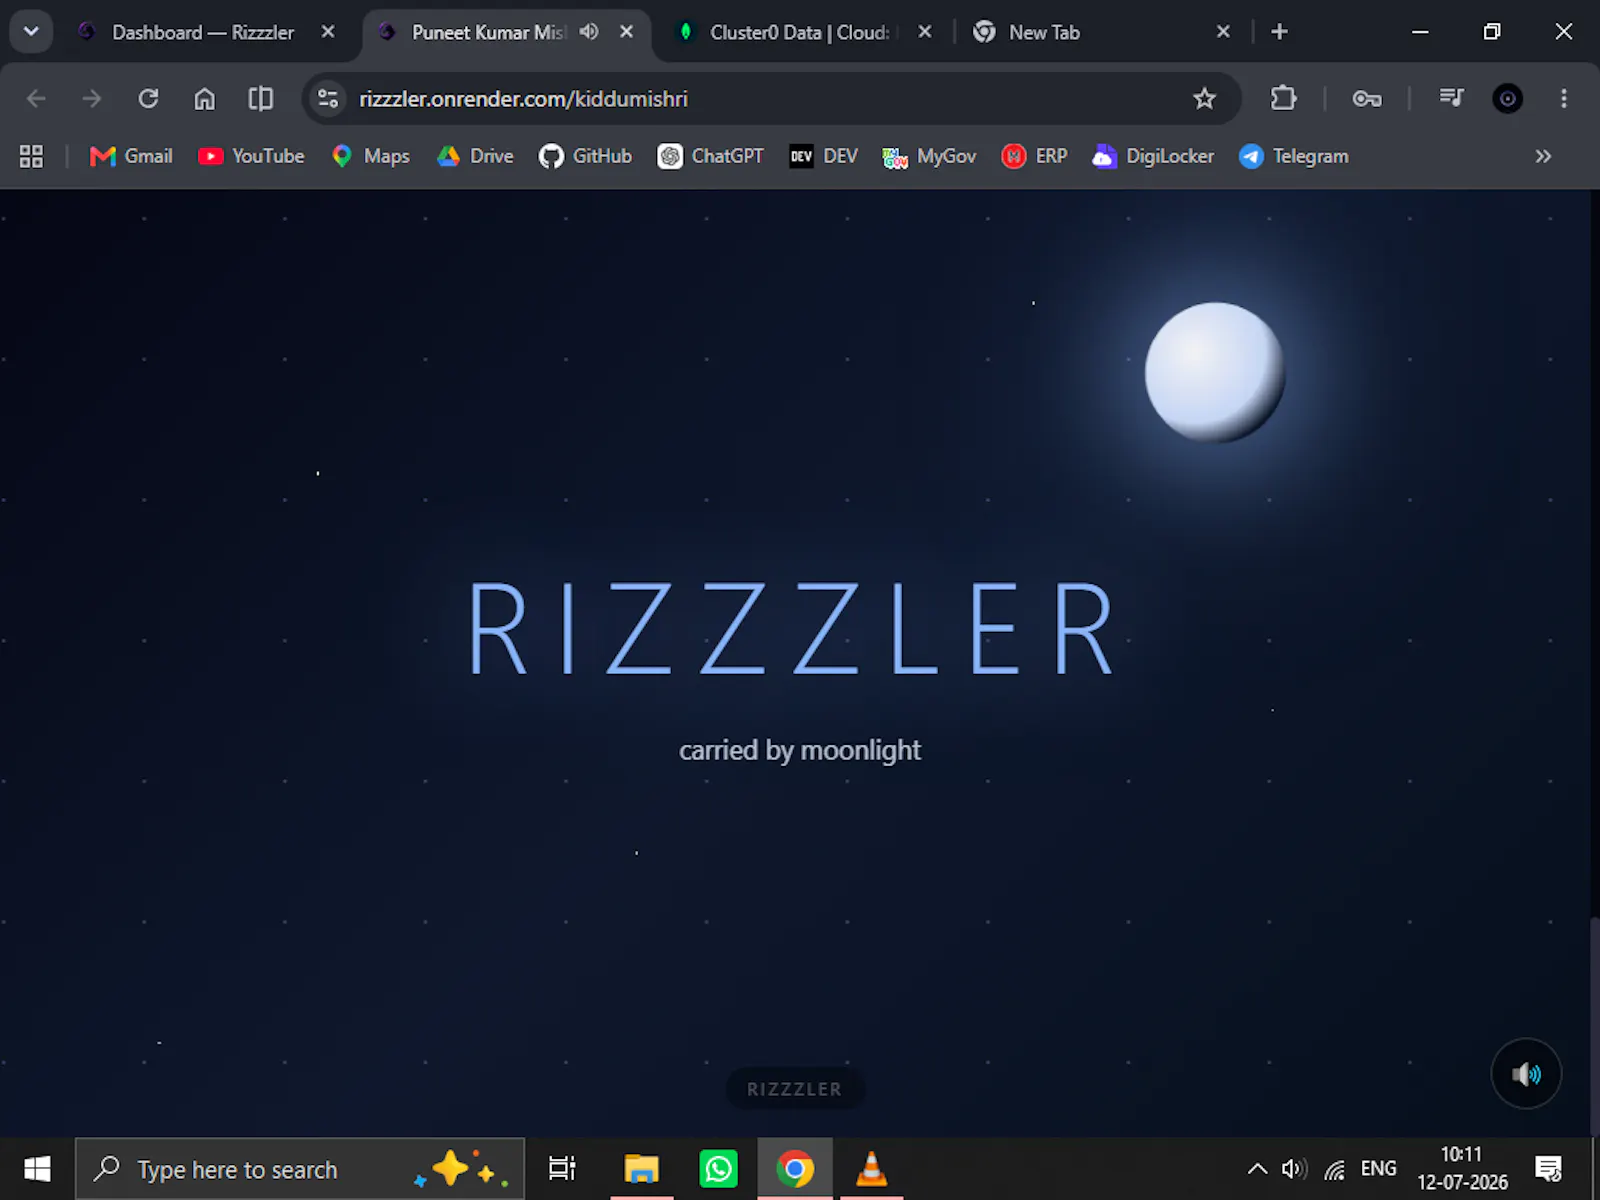The image size is (1600, 1200).
Task: Click the RIZZZLER badge at page bottom
Action: [795, 1089]
